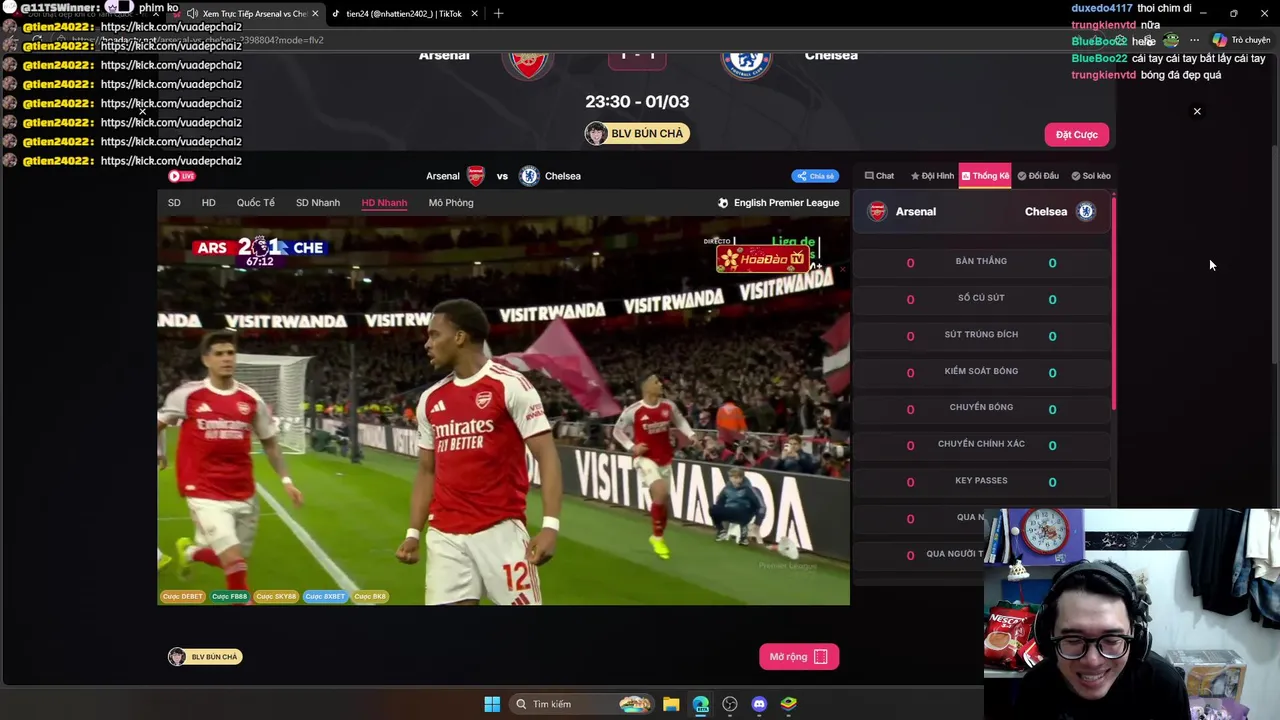Switch to the TikTok tien24 browser tab
Screen dimensions: 1280x720
[x=402, y=14]
